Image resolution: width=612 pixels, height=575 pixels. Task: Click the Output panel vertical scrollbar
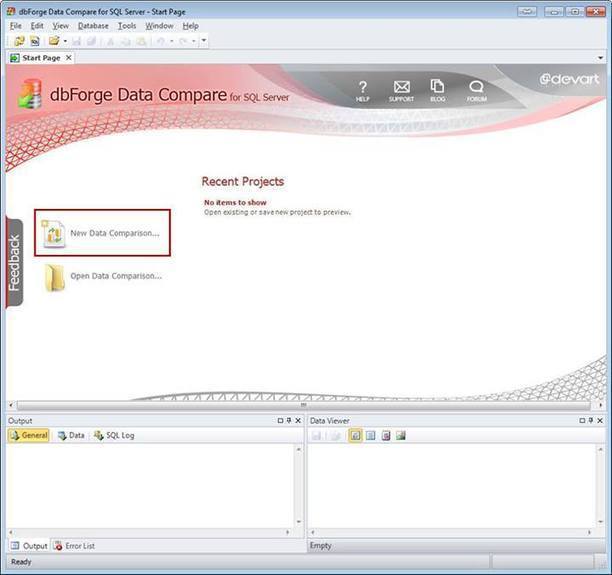299,486
